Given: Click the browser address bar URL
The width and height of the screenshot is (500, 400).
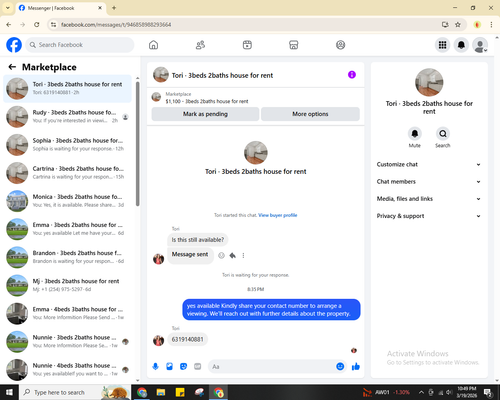Looking at the screenshot, I should point(116,25).
